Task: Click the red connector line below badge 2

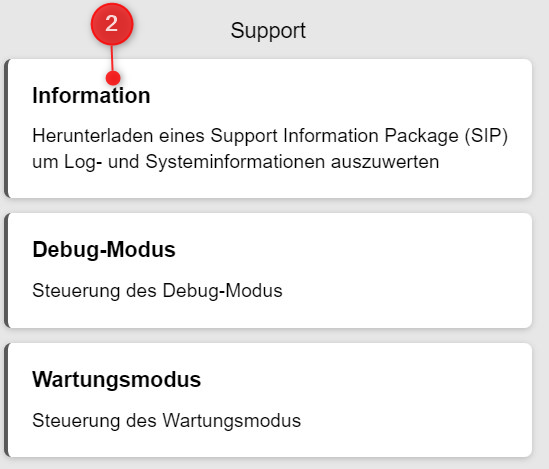Action: pyautogui.click(x=112, y=58)
